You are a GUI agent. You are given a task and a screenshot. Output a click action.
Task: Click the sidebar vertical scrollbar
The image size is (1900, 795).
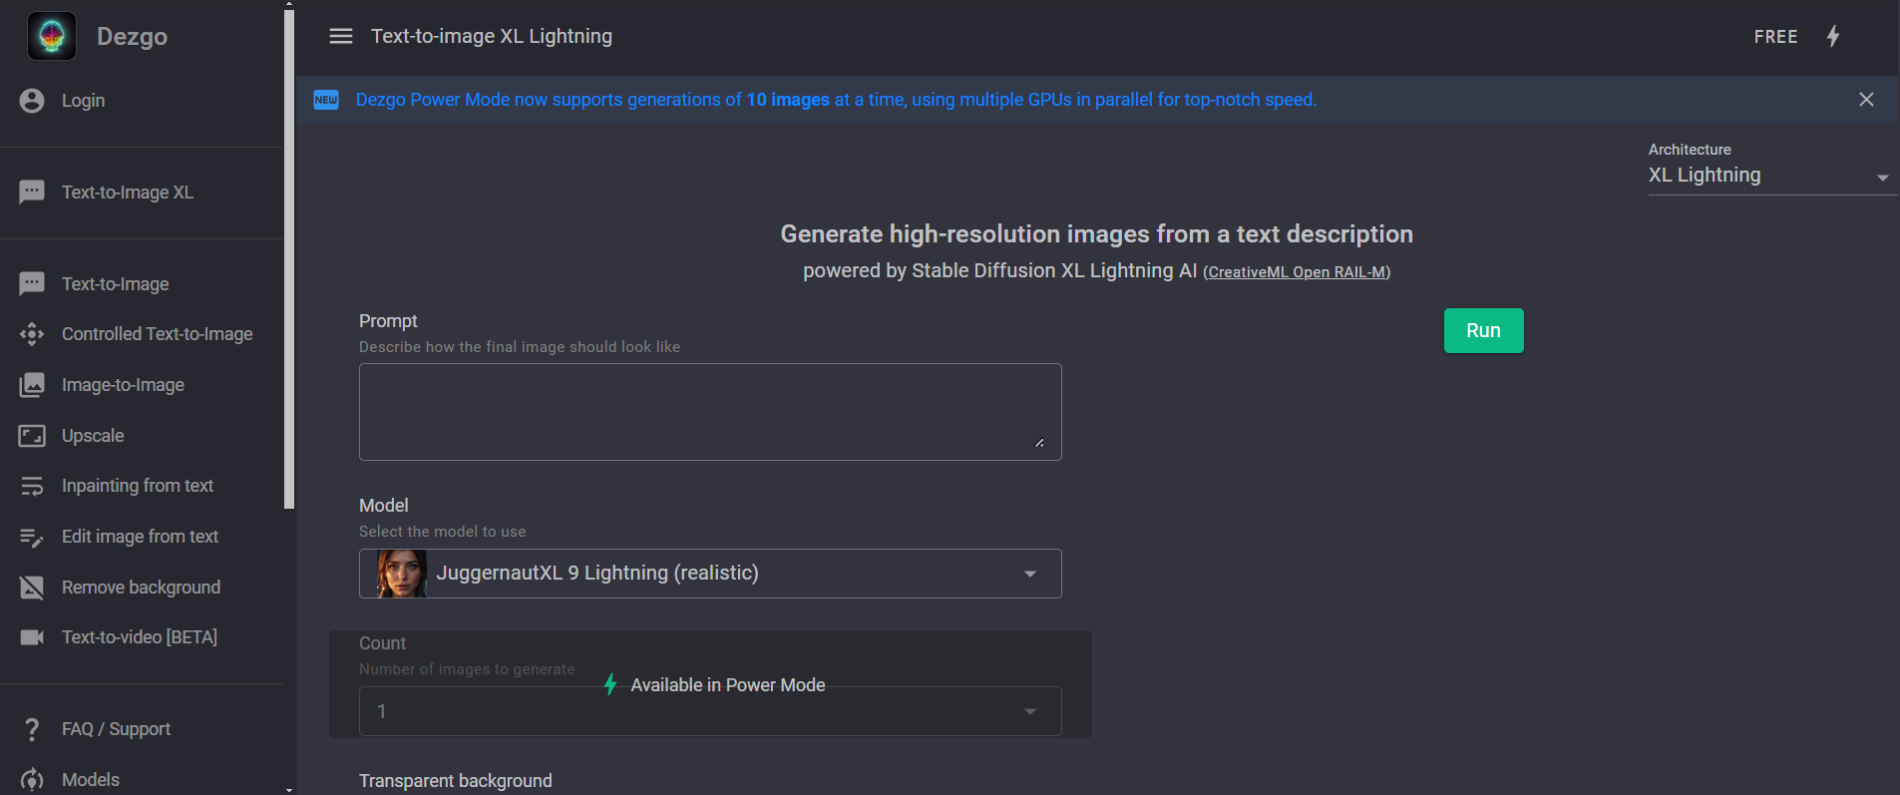point(289,260)
